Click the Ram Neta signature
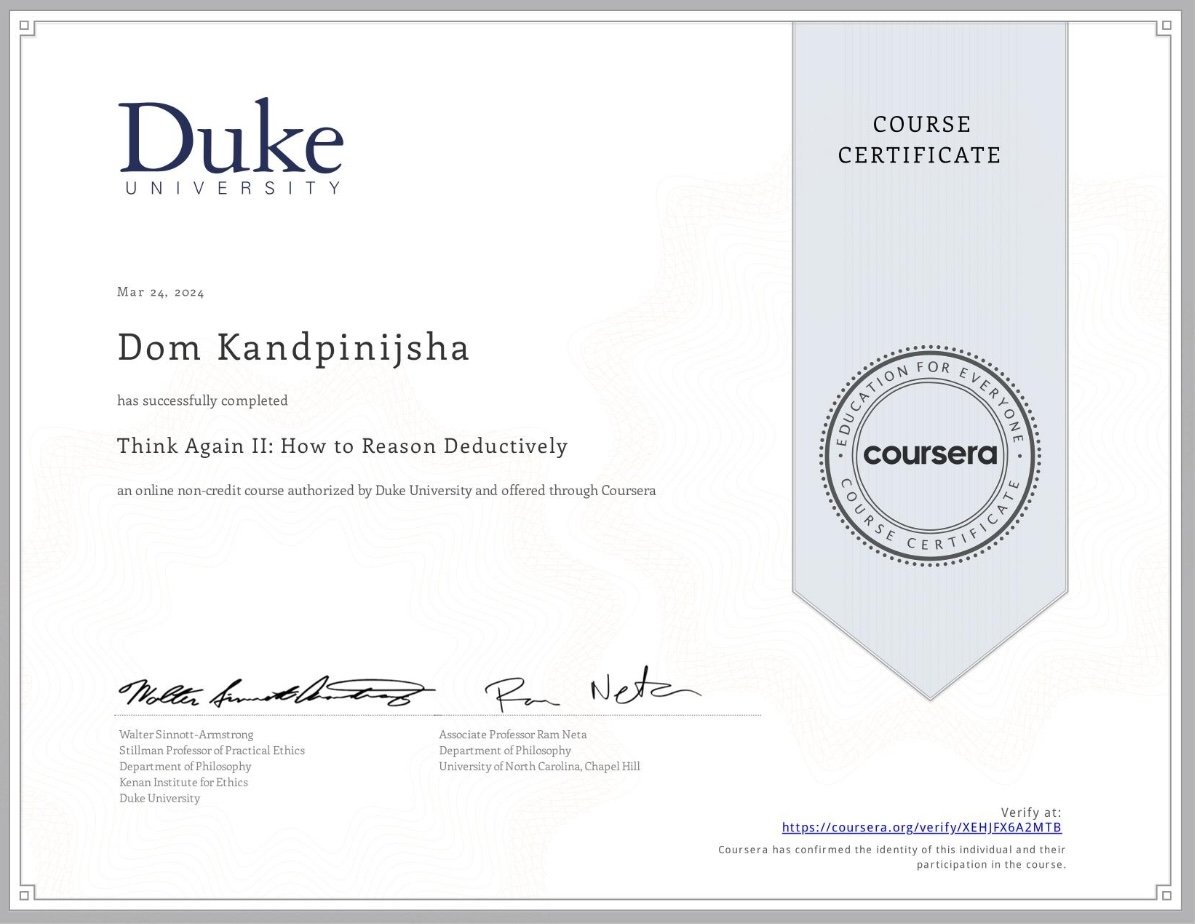The width and height of the screenshot is (1195, 924). coord(592,689)
